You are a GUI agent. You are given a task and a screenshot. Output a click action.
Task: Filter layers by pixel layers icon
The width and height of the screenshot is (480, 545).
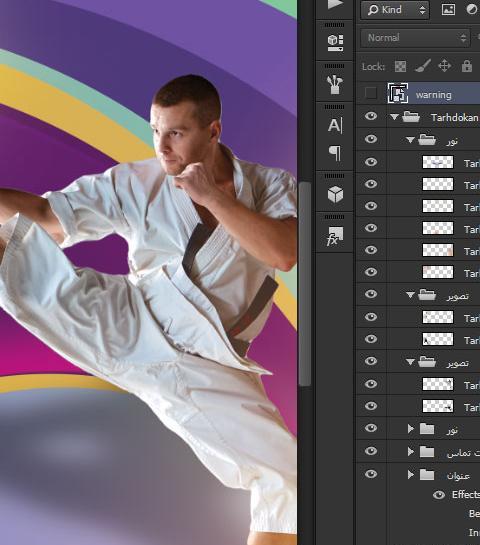448,9
